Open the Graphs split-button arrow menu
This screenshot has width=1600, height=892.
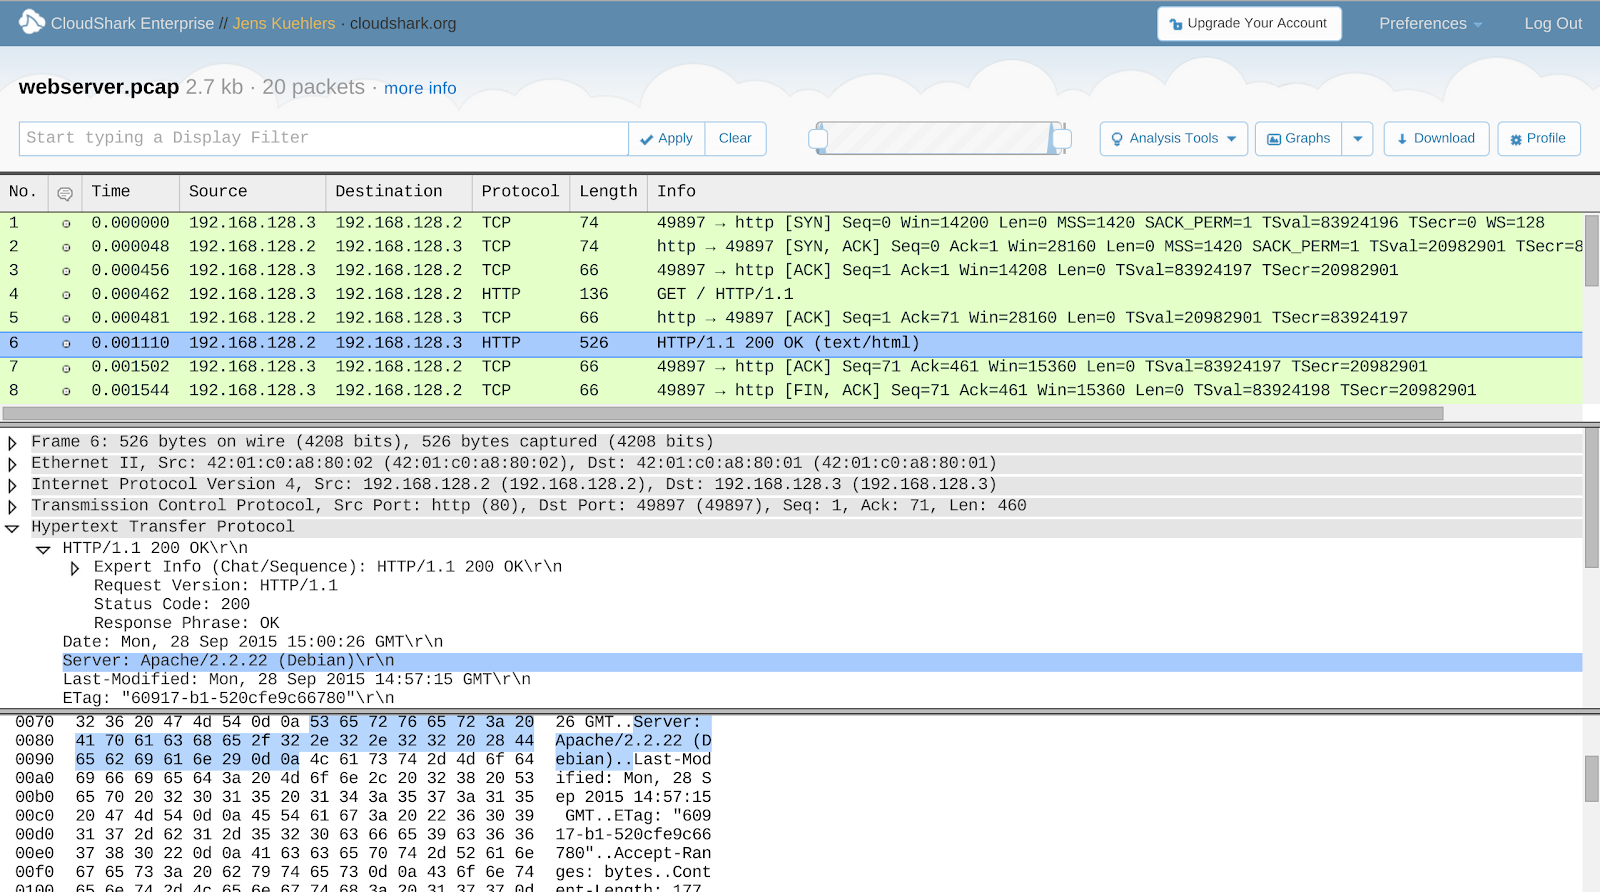coord(1358,139)
